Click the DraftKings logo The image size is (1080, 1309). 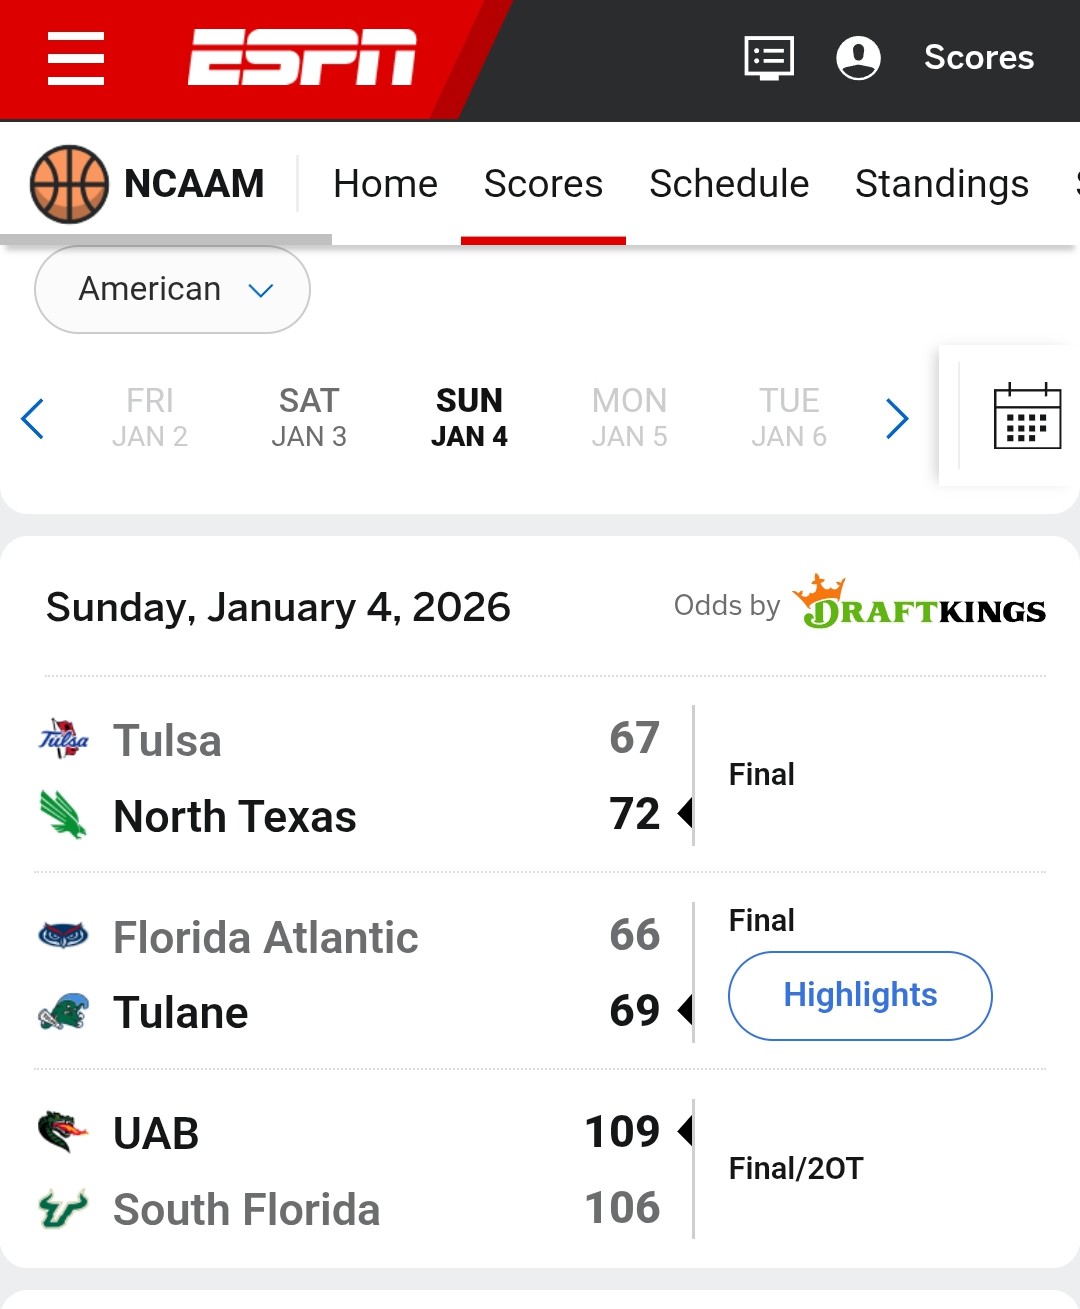919,603
